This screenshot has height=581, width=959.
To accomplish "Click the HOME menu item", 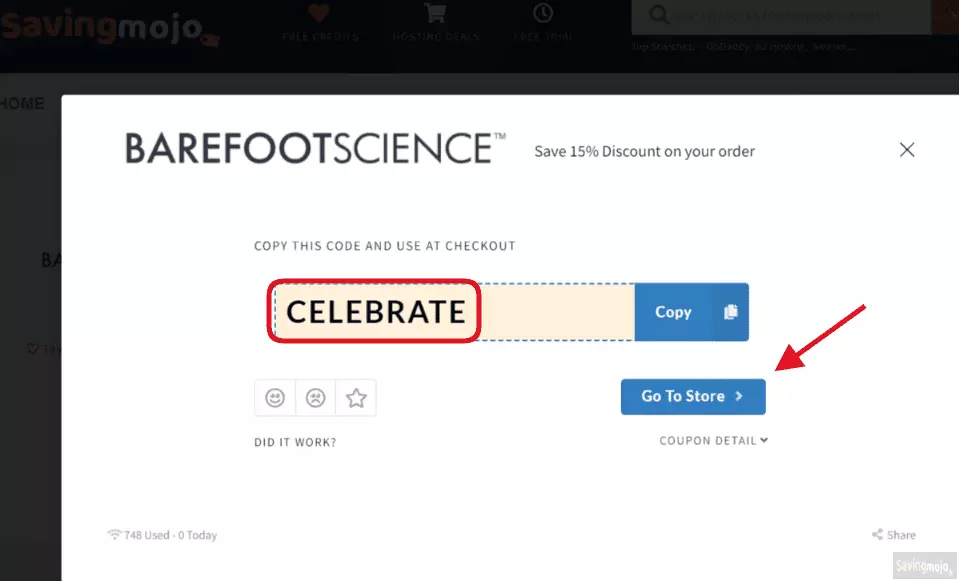I will [x=22, y=103].
